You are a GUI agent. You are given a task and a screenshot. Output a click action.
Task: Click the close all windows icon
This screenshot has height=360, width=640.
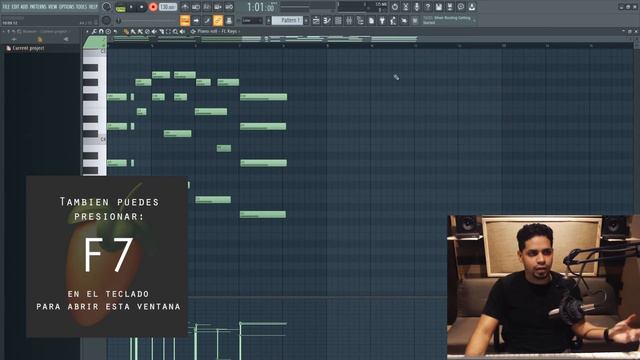[x=404, y=20]
